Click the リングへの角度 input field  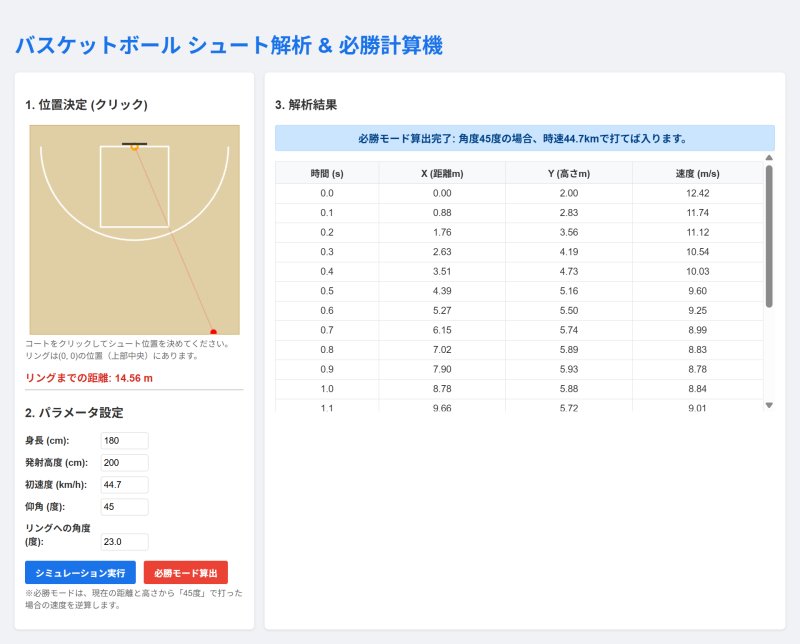[x=124, y=542]
